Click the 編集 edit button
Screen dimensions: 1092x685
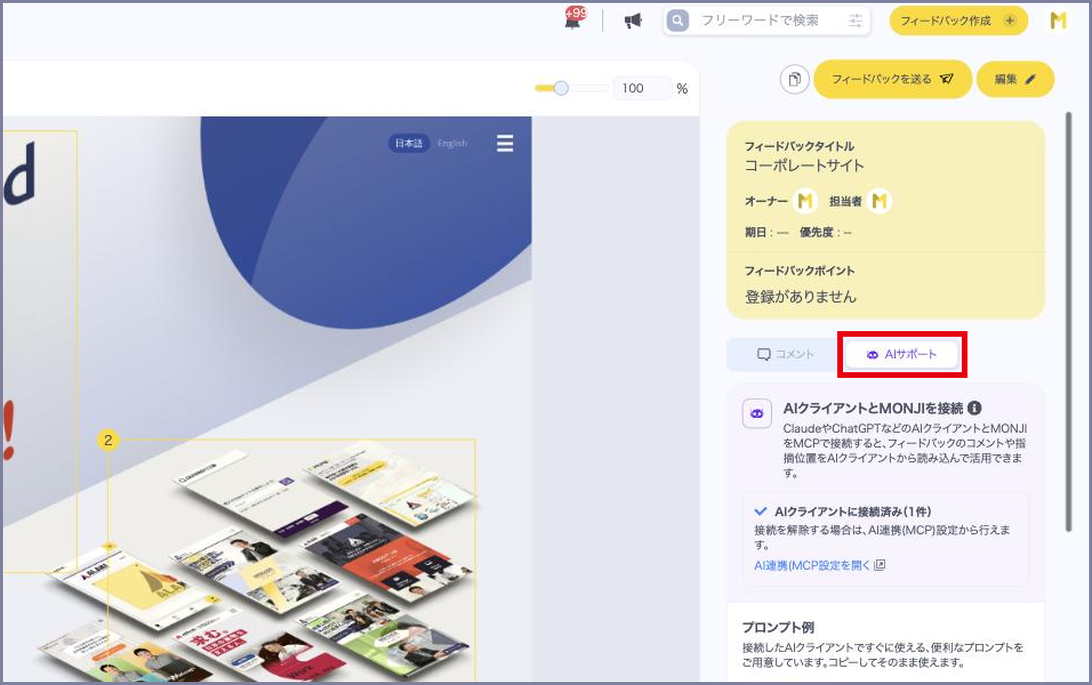[1015, 79]
